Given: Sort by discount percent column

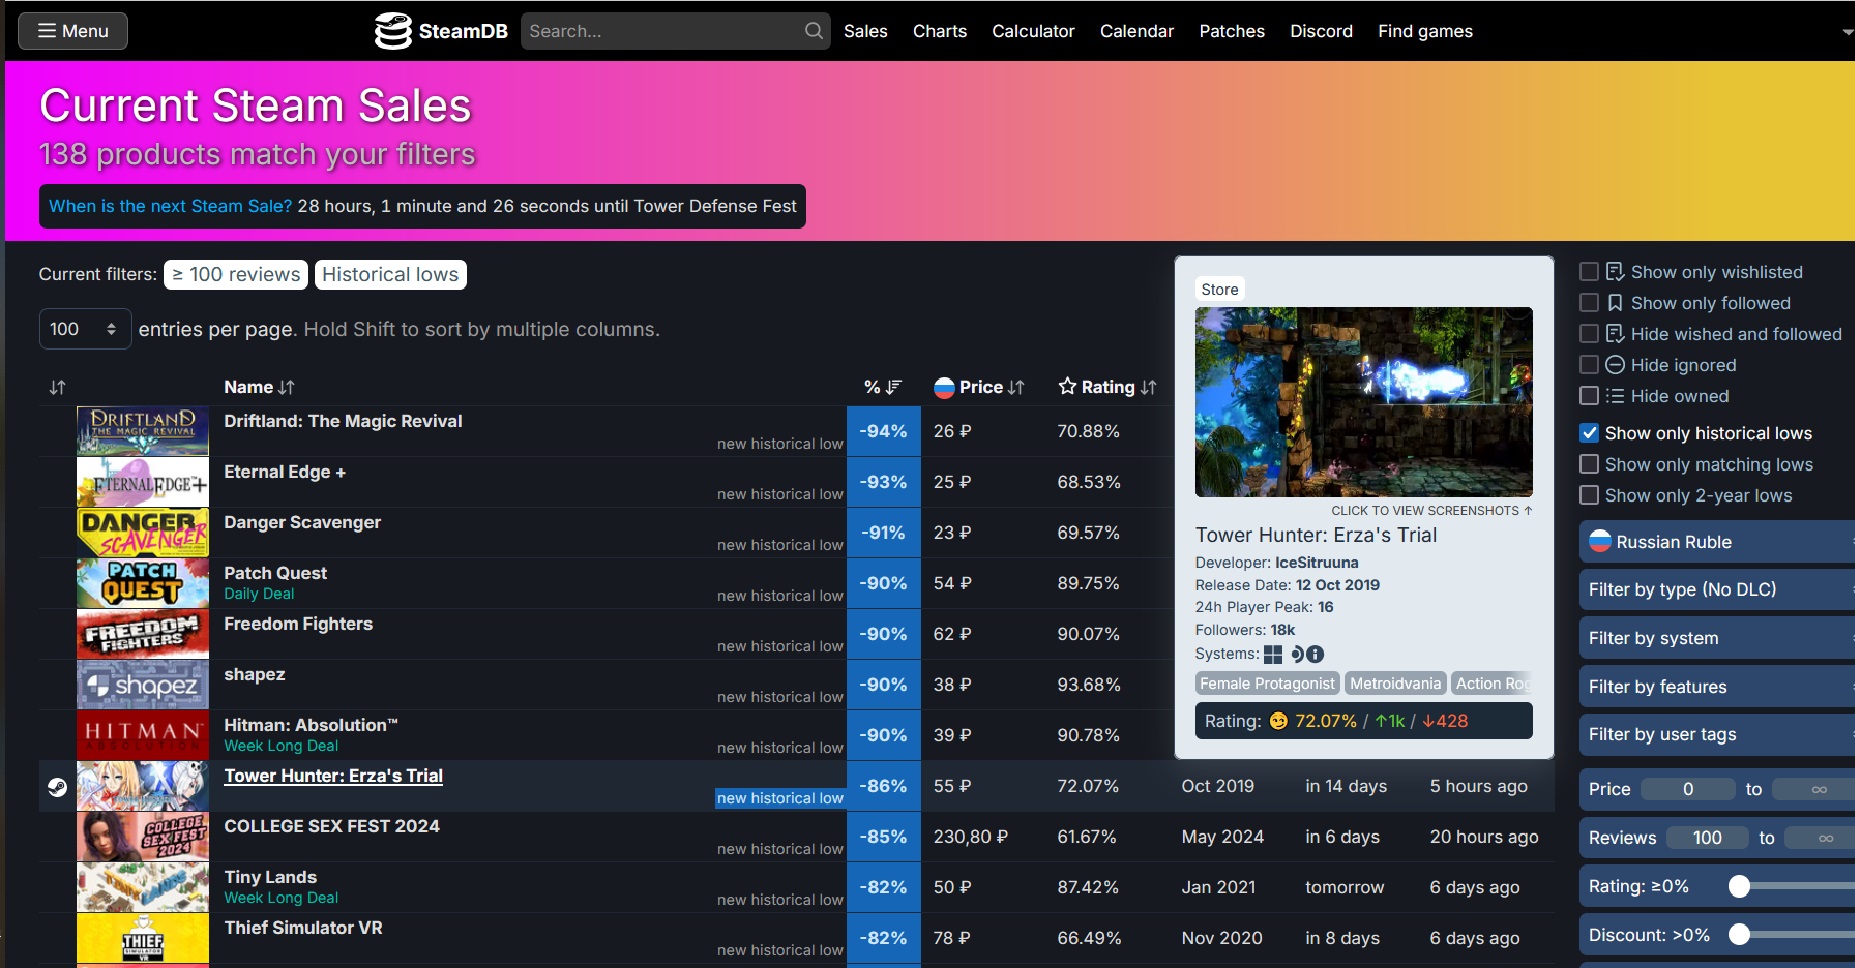Looking at the screenshot, I should 883,387.
